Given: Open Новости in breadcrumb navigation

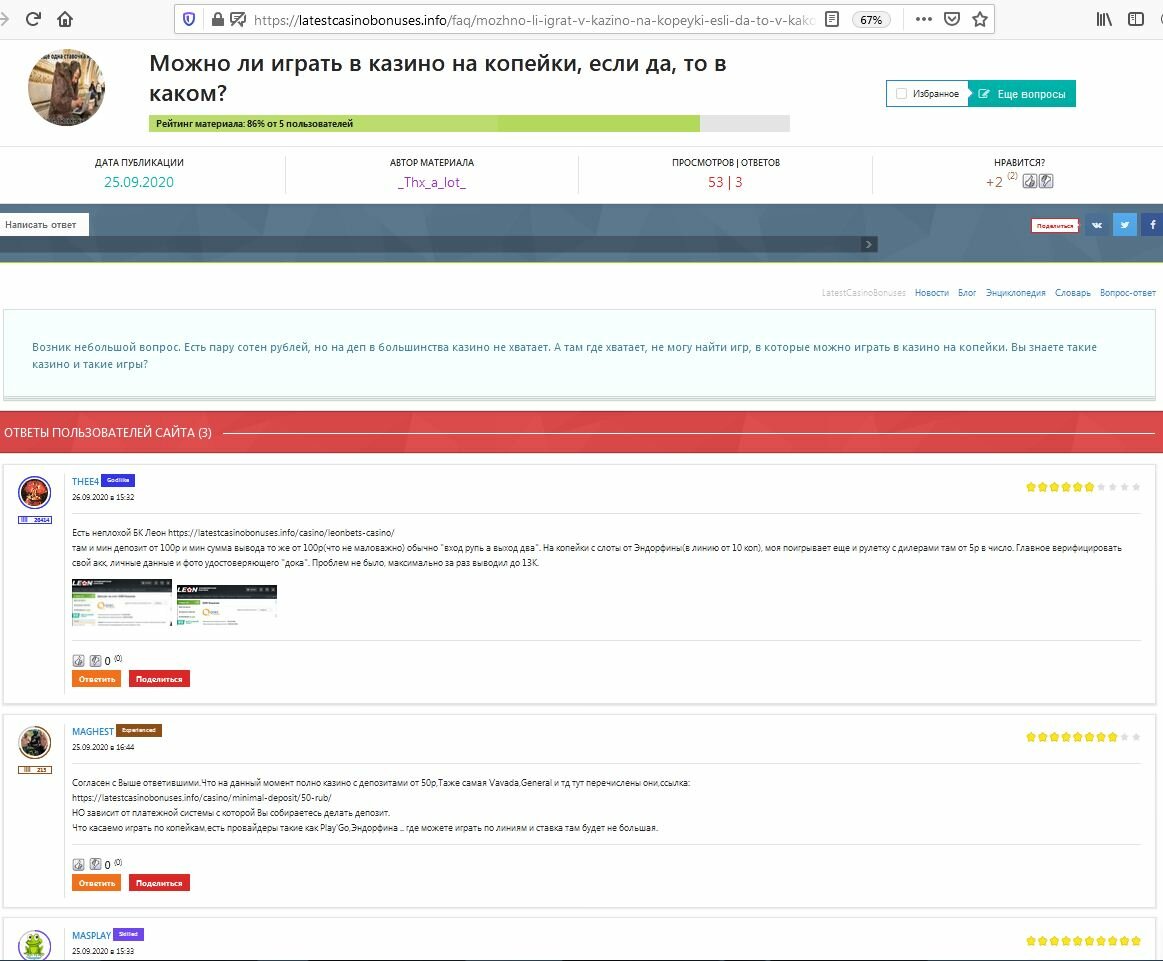Looking at the screenshot, I should tap(931, 293).
